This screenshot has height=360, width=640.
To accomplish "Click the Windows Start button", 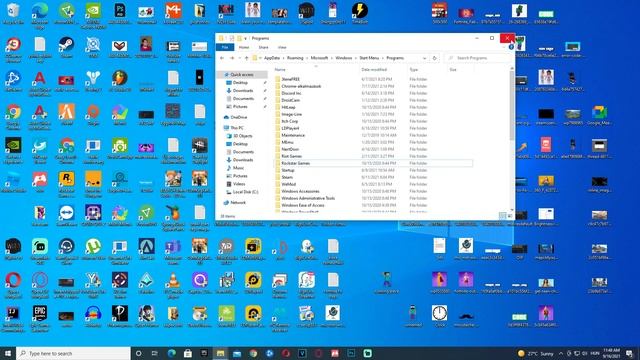I will [8, 353].
